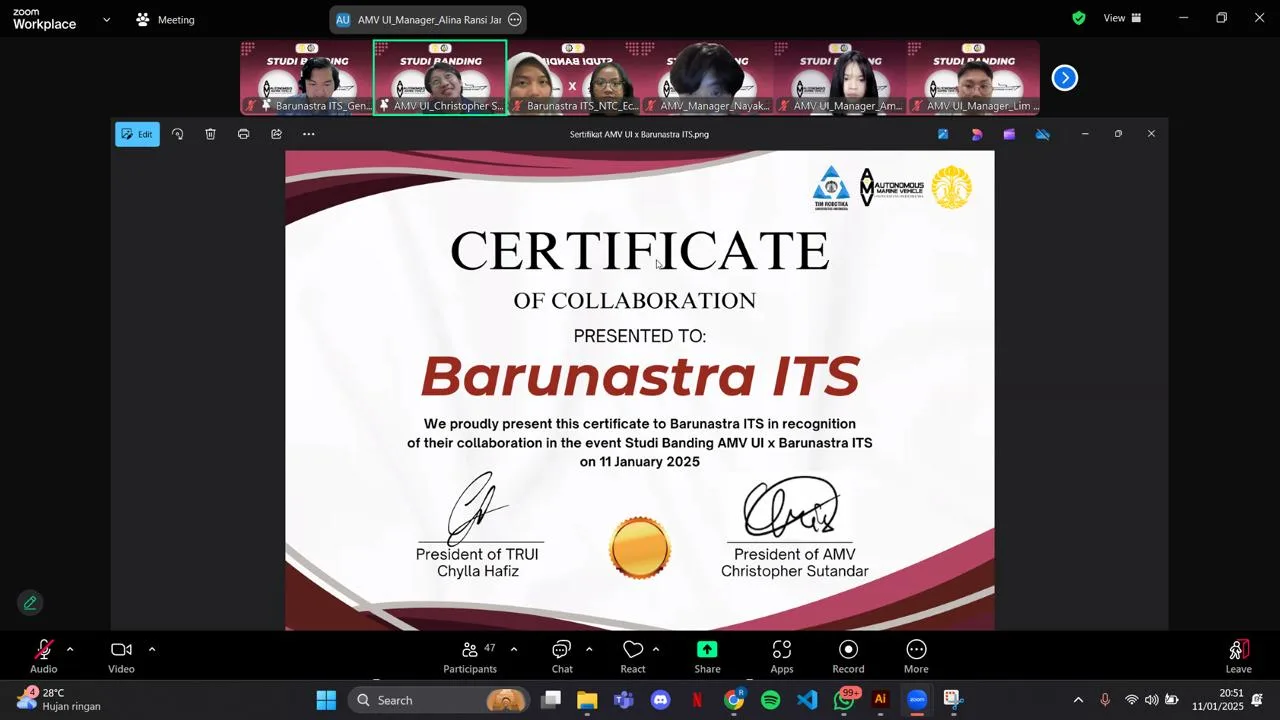Open the Participants panel
The height and width of the screenshot is (720, 1280).
coord(470,656)
